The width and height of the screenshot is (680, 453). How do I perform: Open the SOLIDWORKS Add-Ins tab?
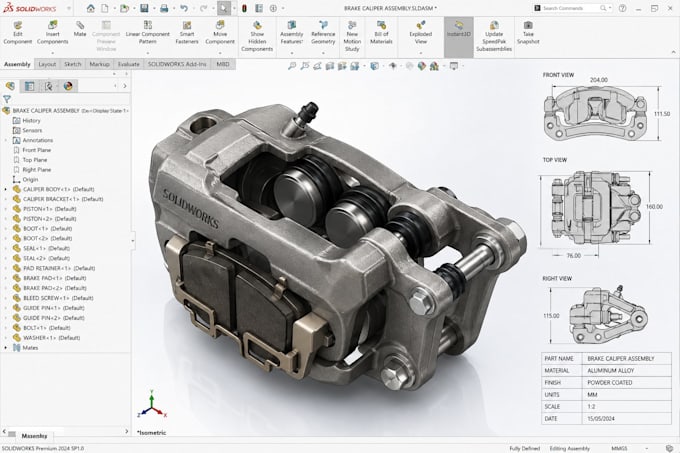[x=177, y=64]
